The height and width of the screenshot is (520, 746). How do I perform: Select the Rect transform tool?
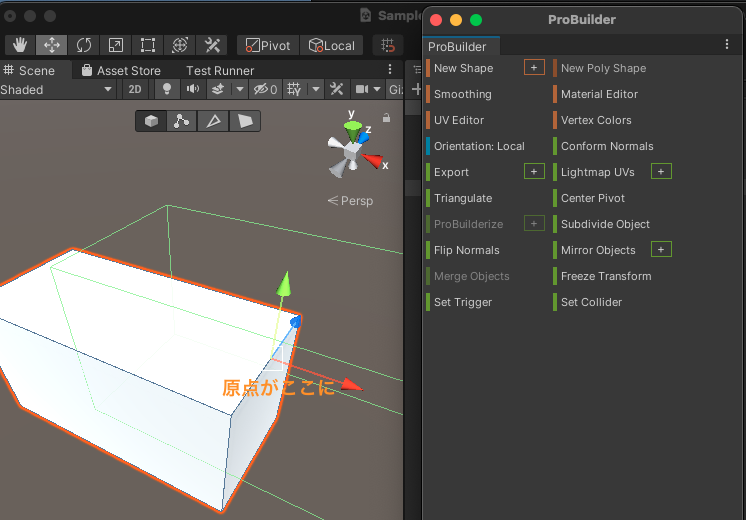click(147, 45)
